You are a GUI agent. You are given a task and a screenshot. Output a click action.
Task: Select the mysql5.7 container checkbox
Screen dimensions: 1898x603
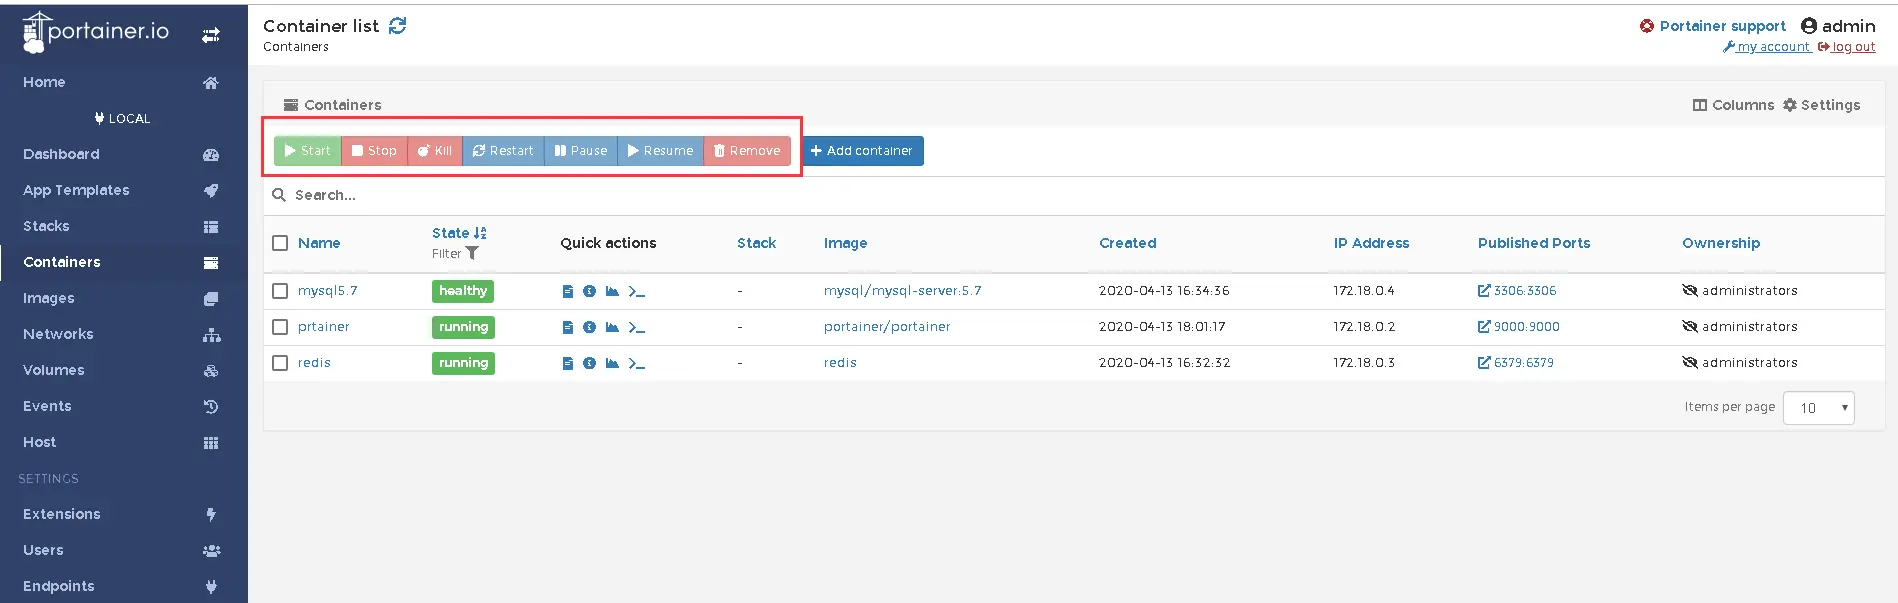pos(280,291)
